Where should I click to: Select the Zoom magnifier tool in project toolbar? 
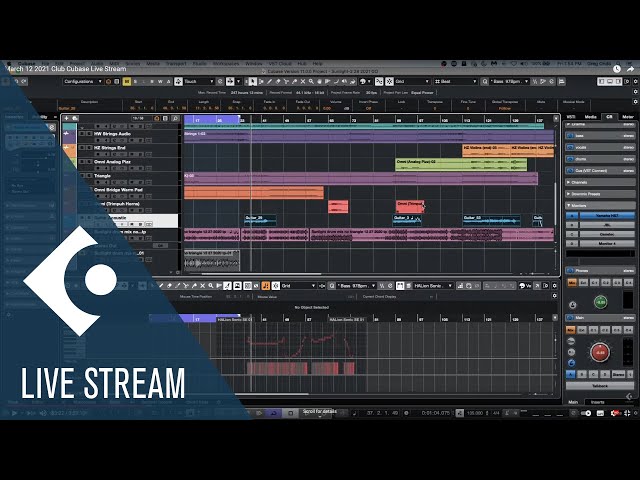(x=311, y=82)
